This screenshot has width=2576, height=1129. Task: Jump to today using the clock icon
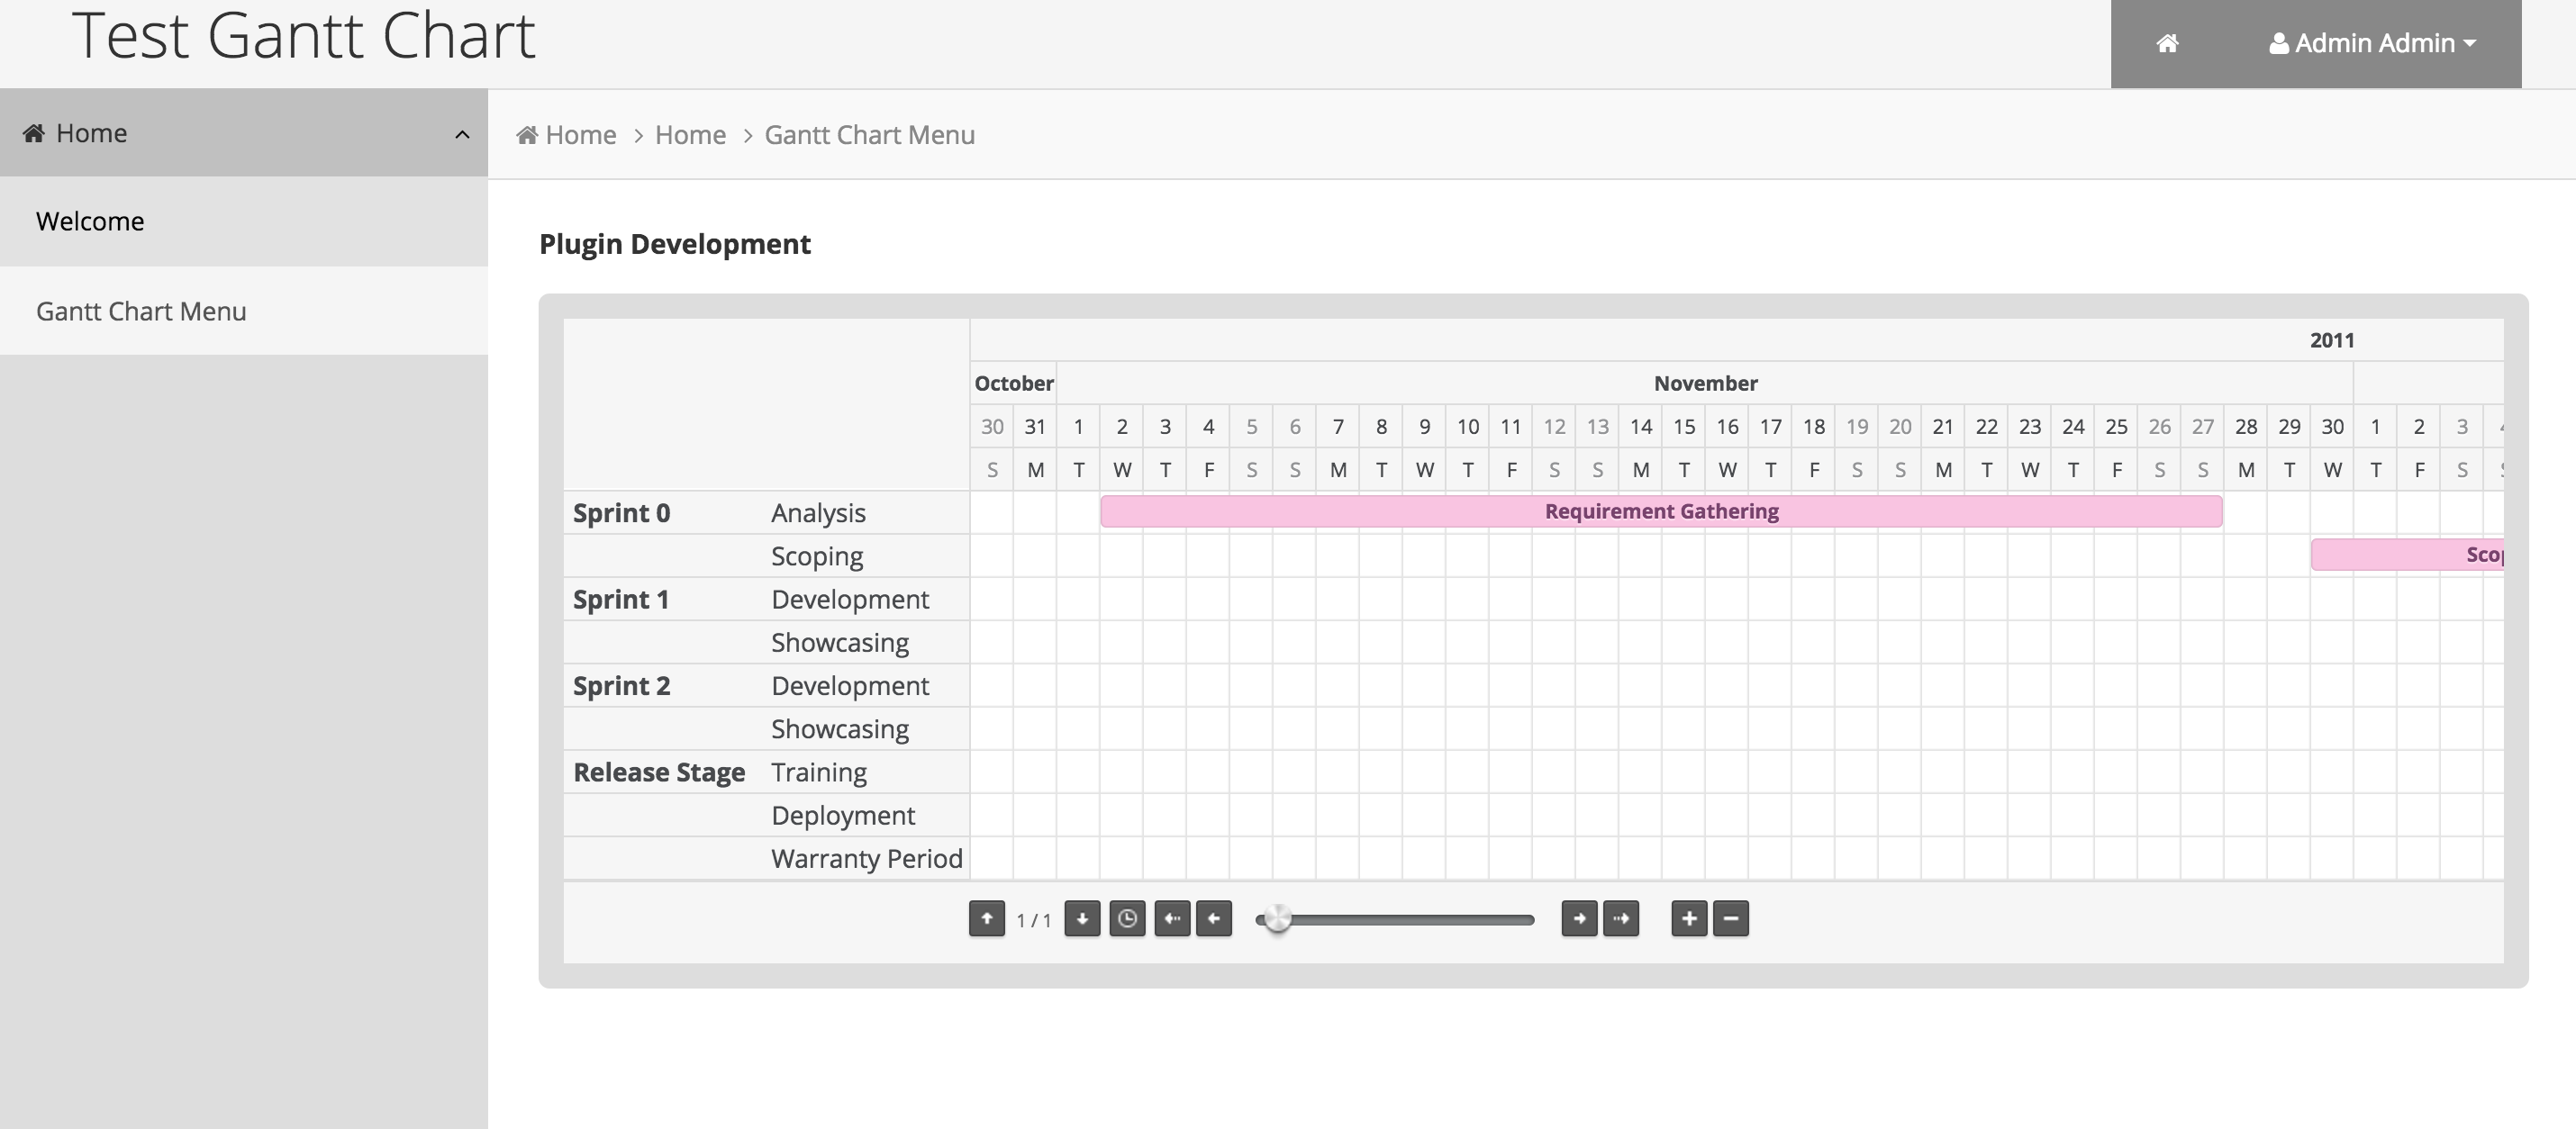1127,918
